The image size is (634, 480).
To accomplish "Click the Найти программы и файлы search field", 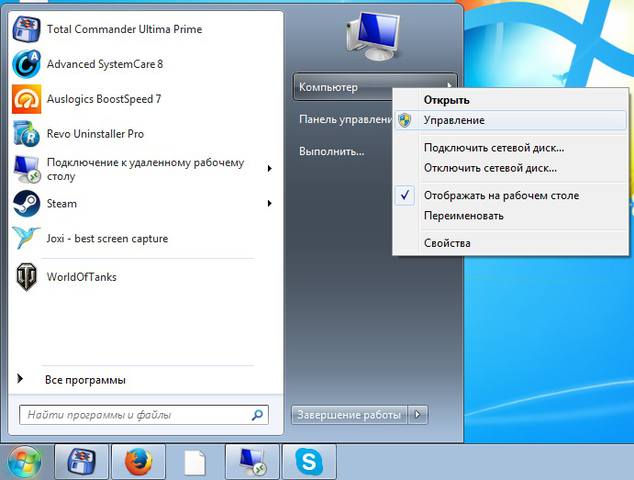I will [x=144, y=415].
